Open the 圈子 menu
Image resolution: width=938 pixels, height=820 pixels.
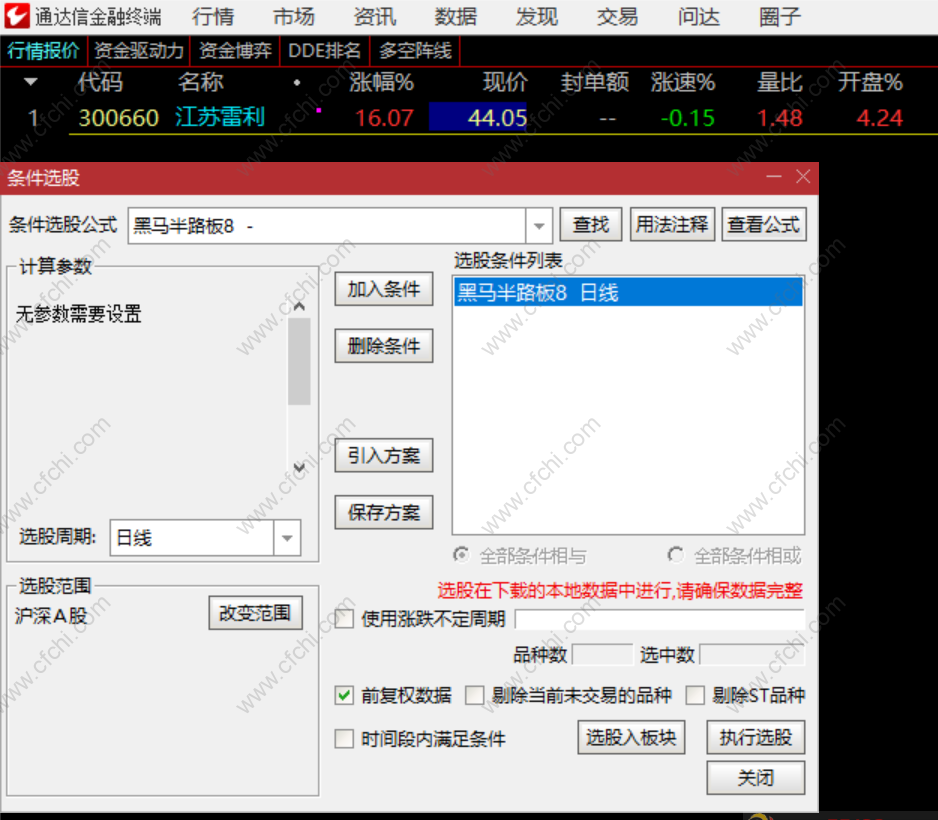click(x=779, y=17)
